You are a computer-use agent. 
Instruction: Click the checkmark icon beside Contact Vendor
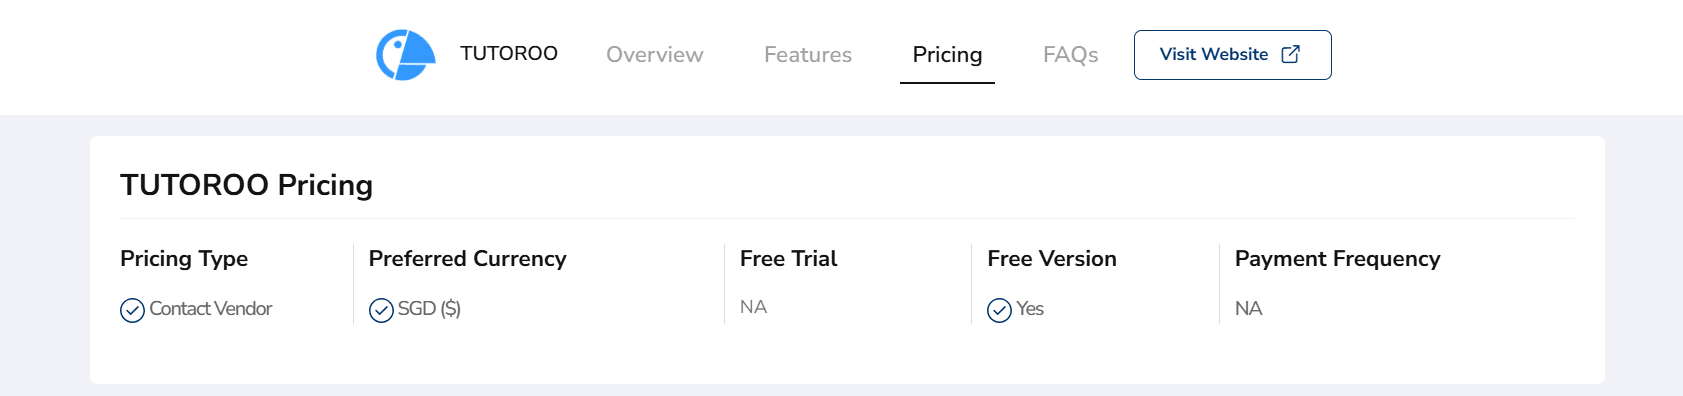[132, 310]
